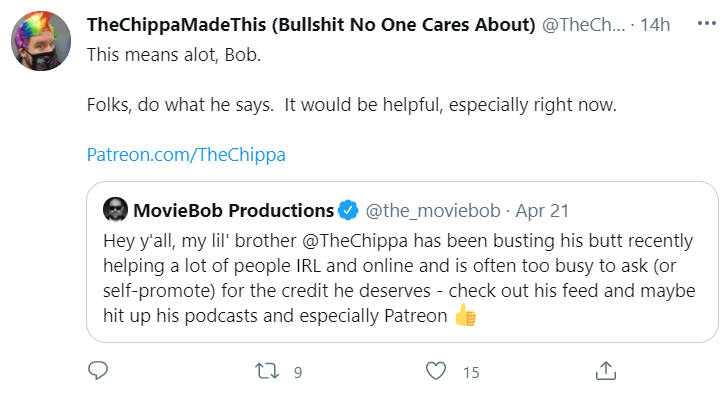Open quoted tweet text starting with Hey y'all

399,278
